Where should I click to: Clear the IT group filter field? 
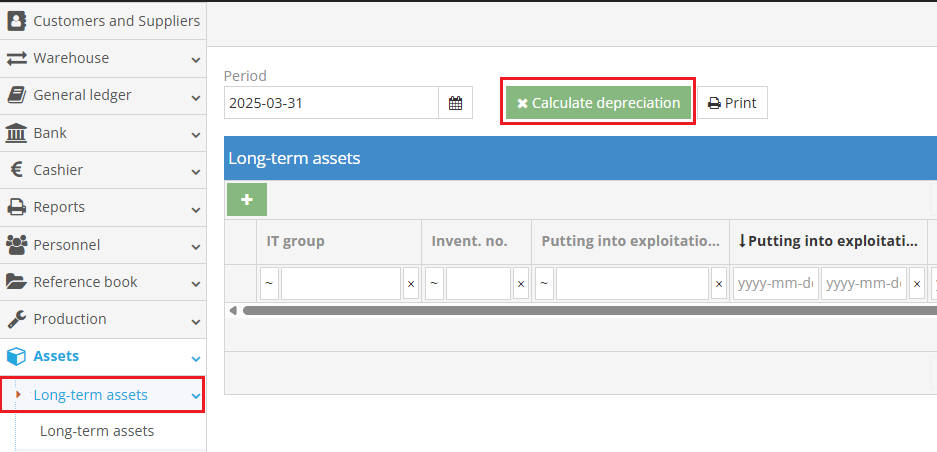(x=410, y=284)
